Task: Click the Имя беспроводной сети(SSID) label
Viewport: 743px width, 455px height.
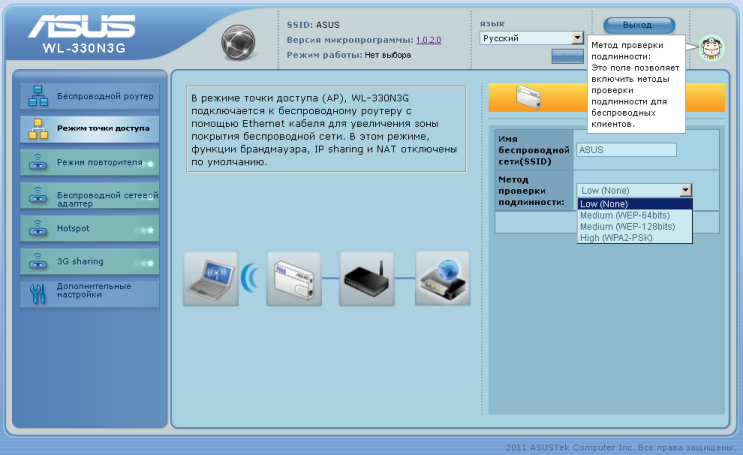Action: [x=534, y=150]
